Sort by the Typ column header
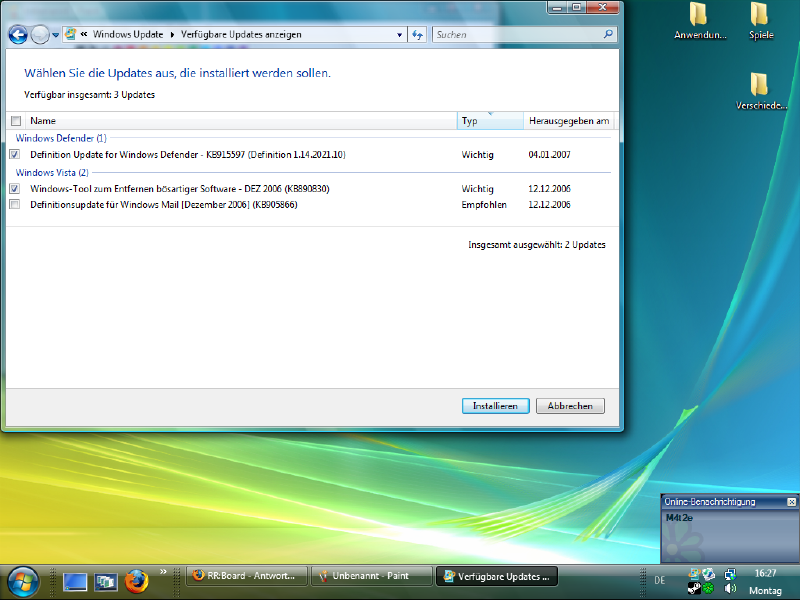 click(x=490, y=121)
